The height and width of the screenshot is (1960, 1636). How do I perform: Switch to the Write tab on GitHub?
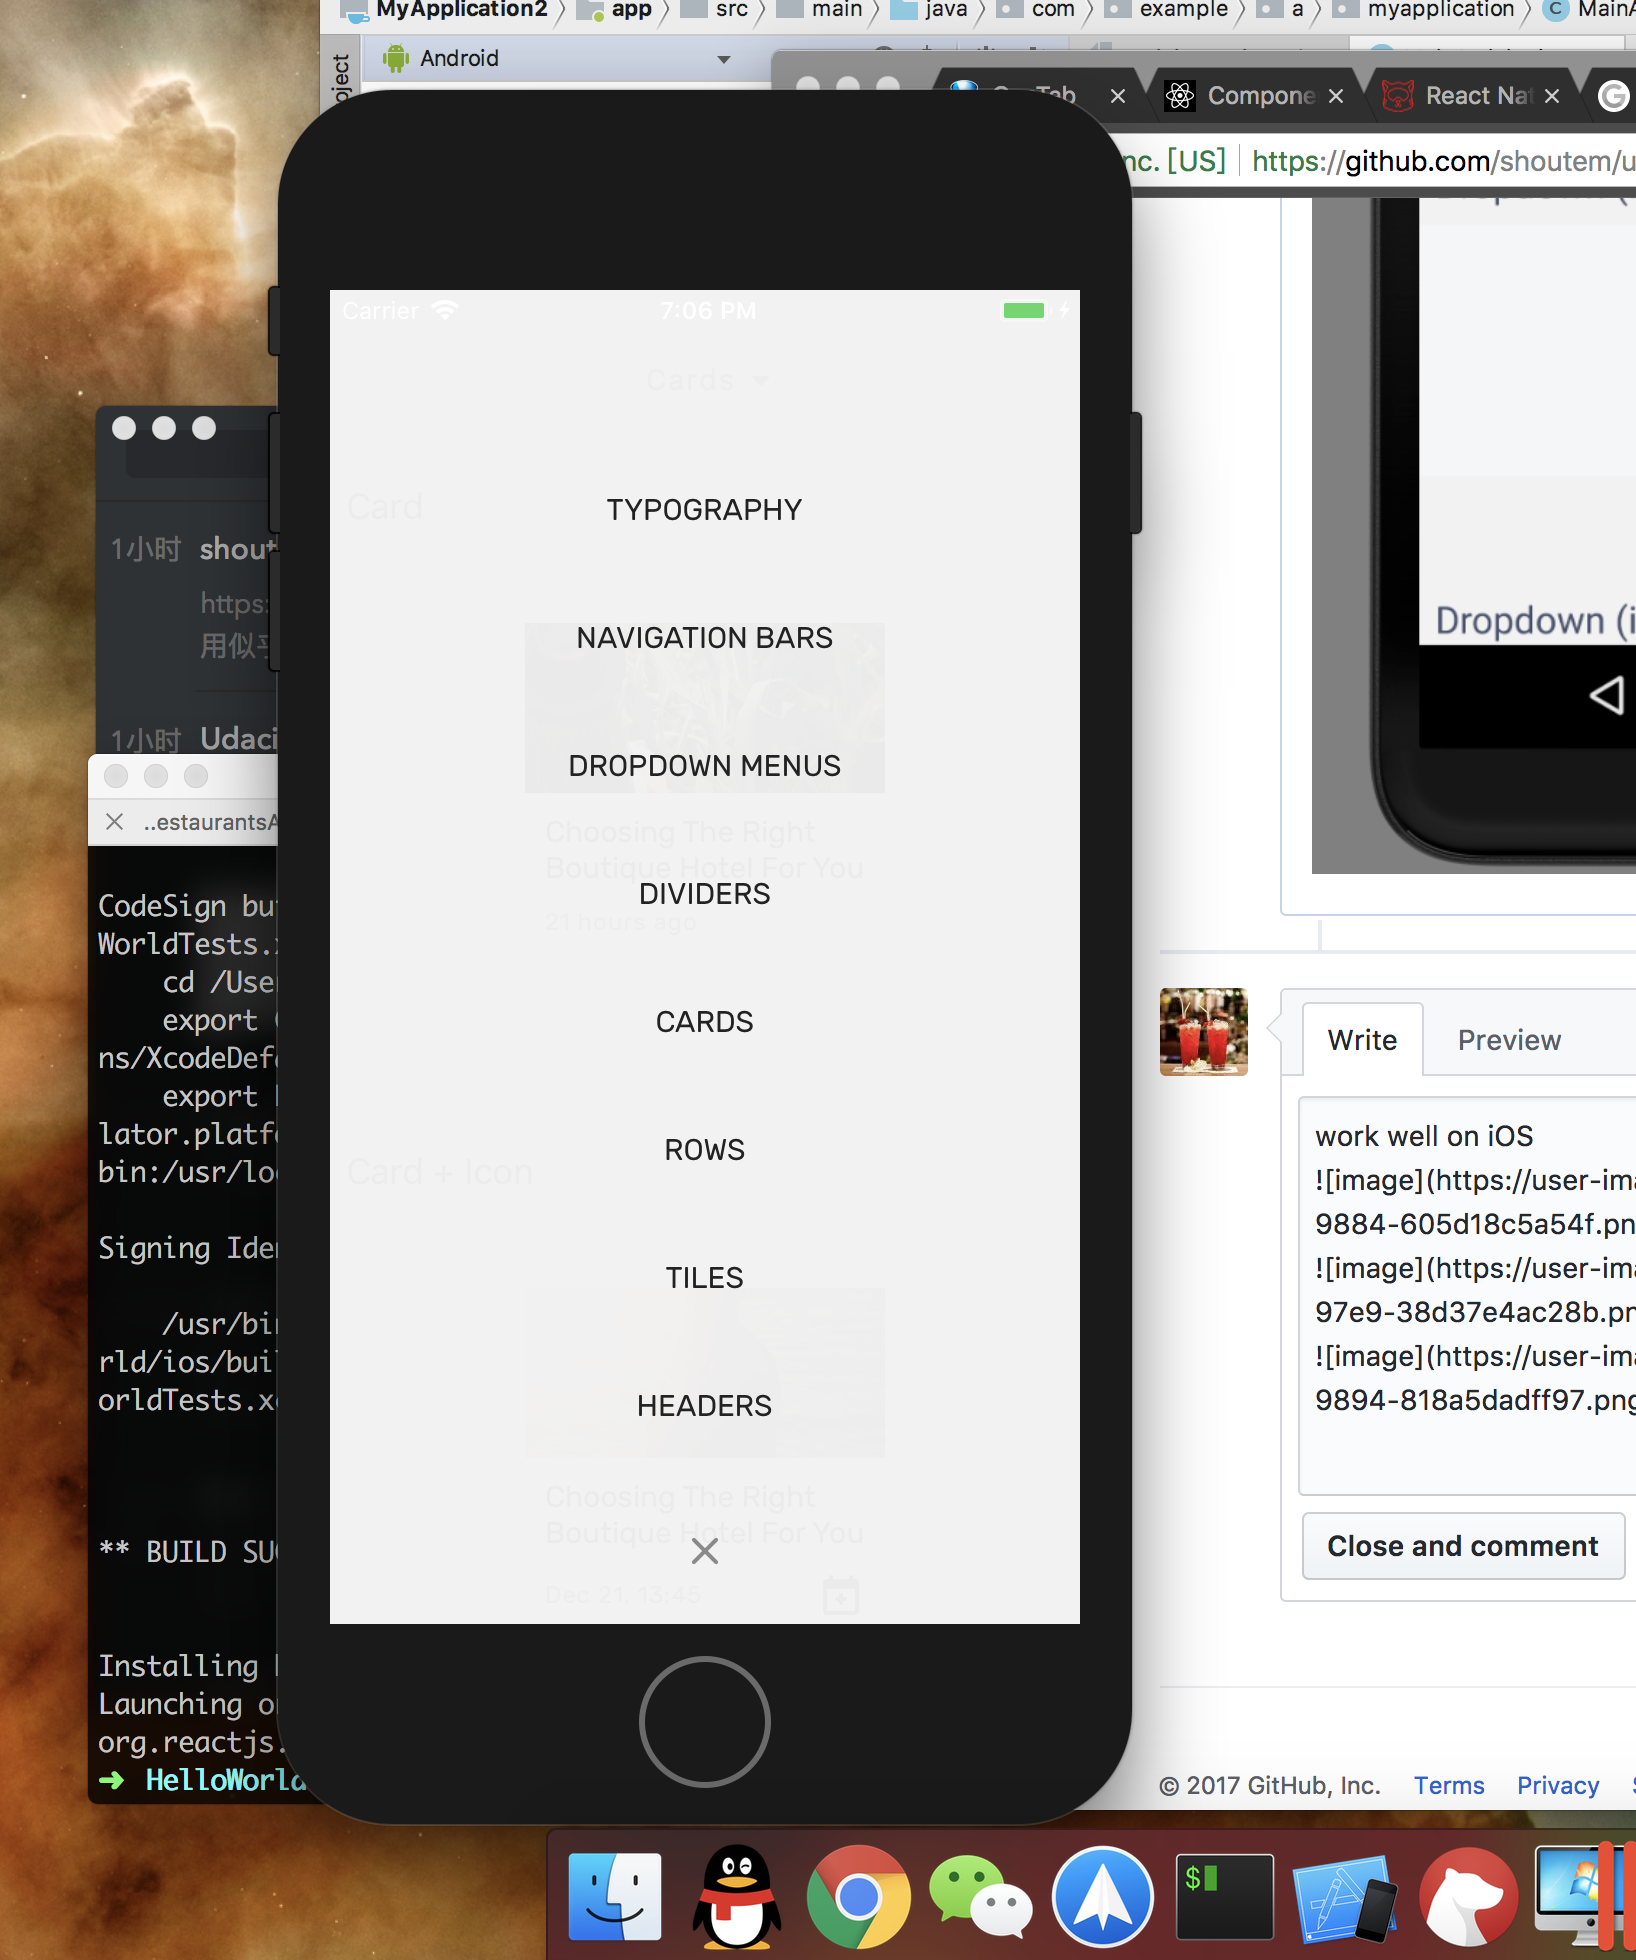pyautogui.click(x=1362, y=1040)
